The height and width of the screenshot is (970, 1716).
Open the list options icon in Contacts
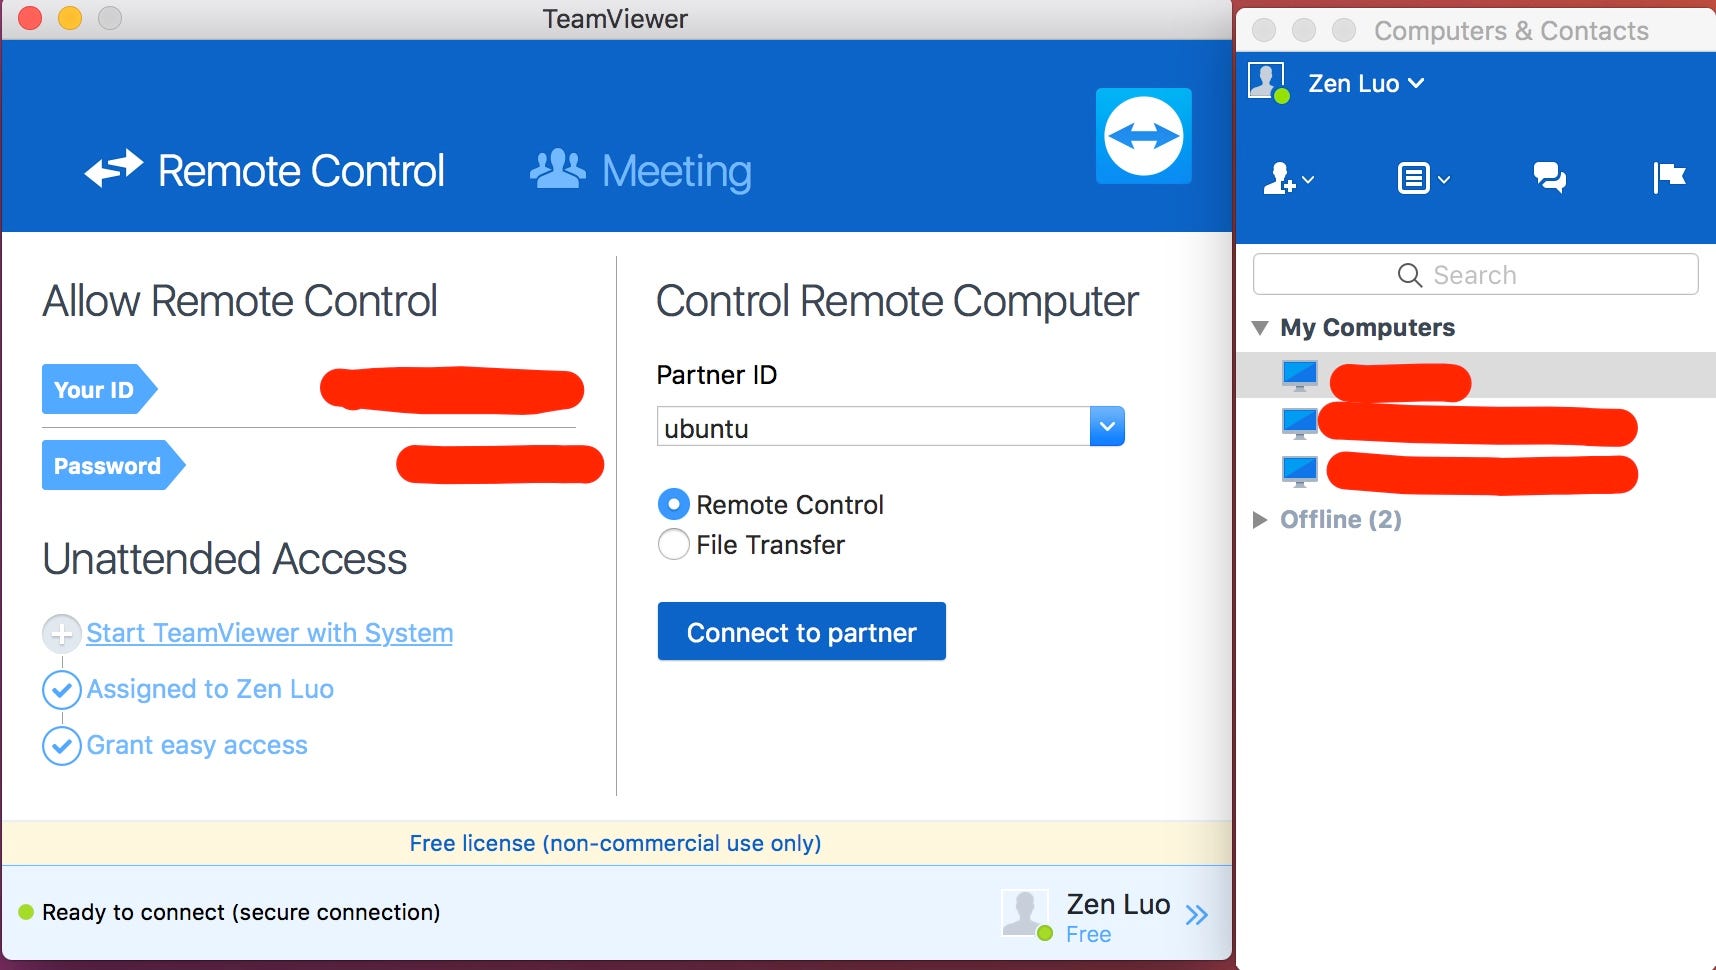(x=1422, y=179)
